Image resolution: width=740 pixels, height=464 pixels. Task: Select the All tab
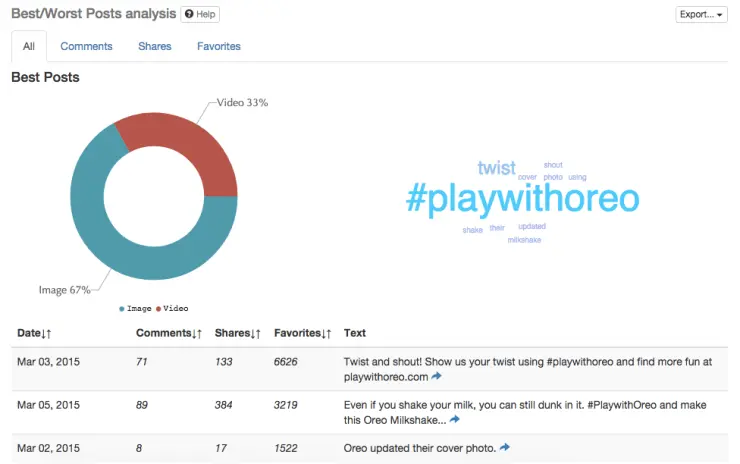click(x=30, y=46)
